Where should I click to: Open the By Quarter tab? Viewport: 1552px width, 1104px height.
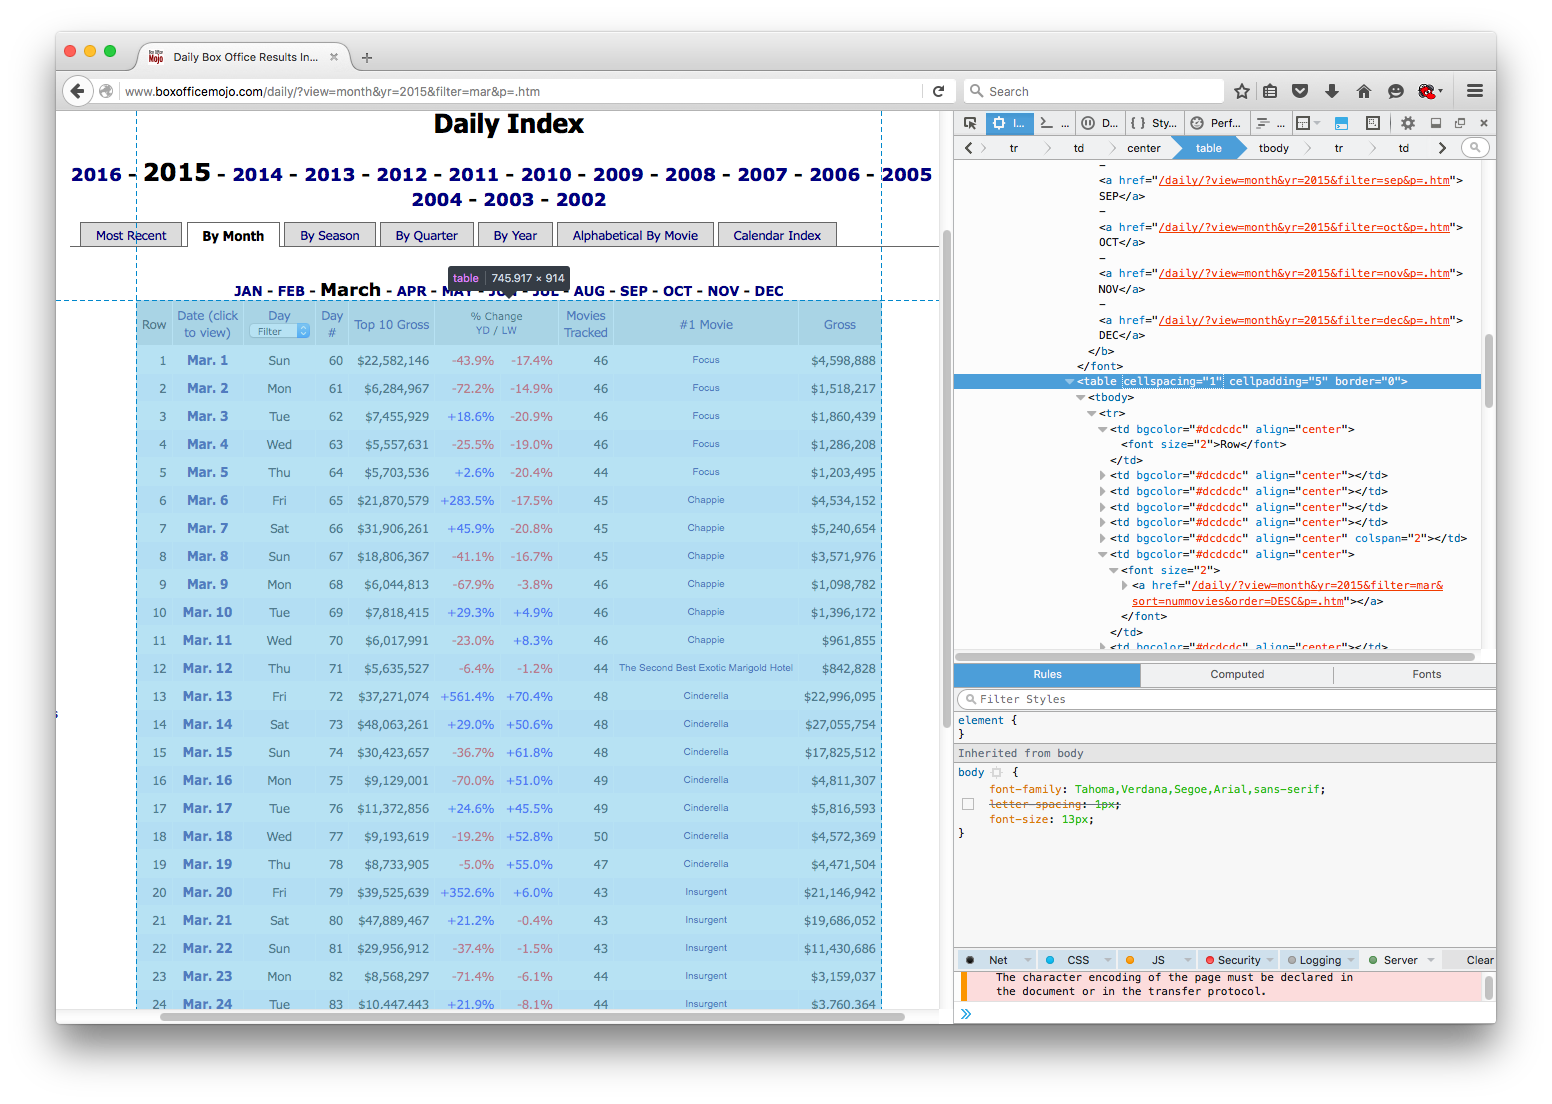click(x=427, y=235)
